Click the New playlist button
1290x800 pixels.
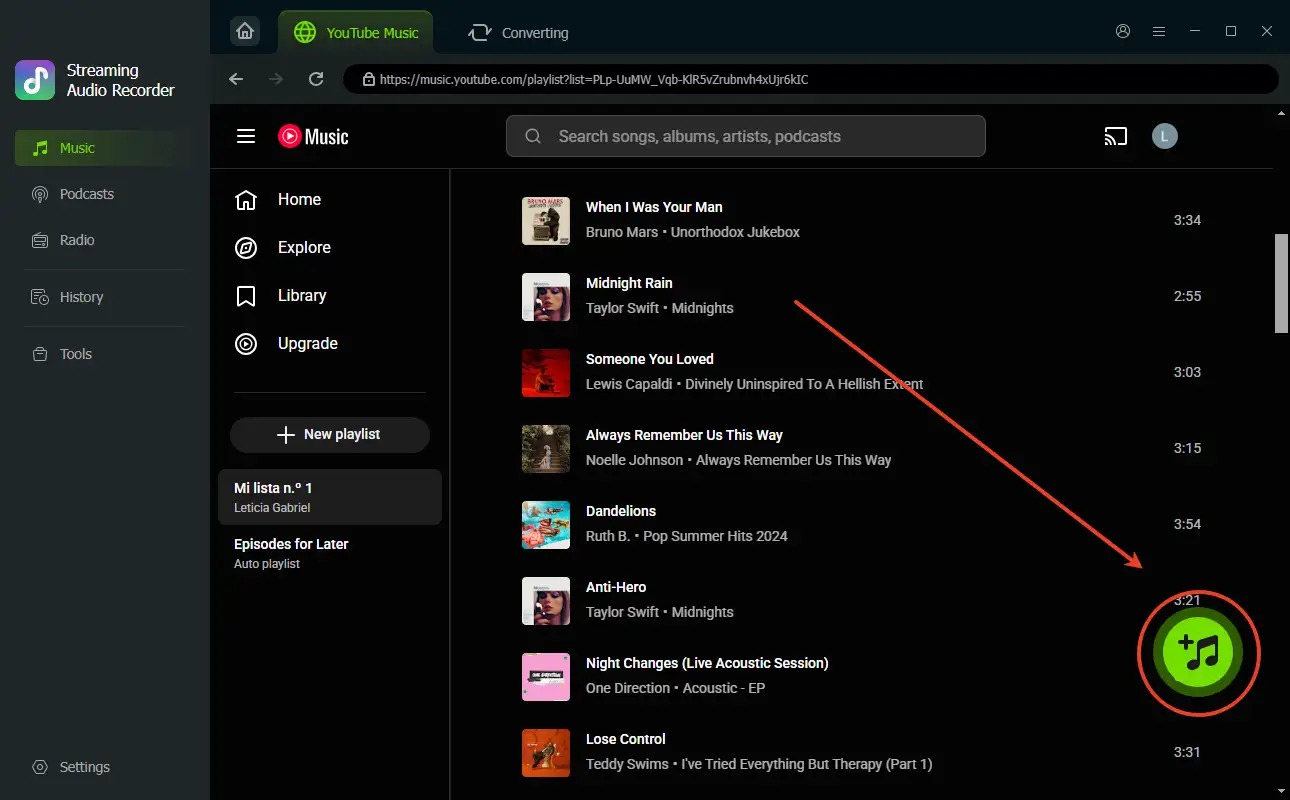pyautogui.click(x=330, y=435)
